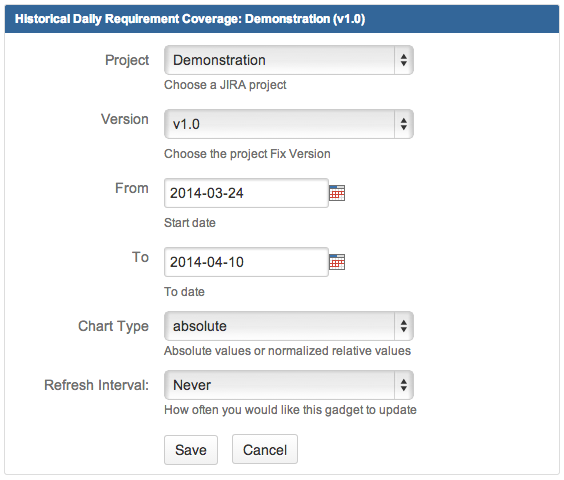Open the calendar picker for To date
This screenshot has height=480, width=564.
coord(337,262)
